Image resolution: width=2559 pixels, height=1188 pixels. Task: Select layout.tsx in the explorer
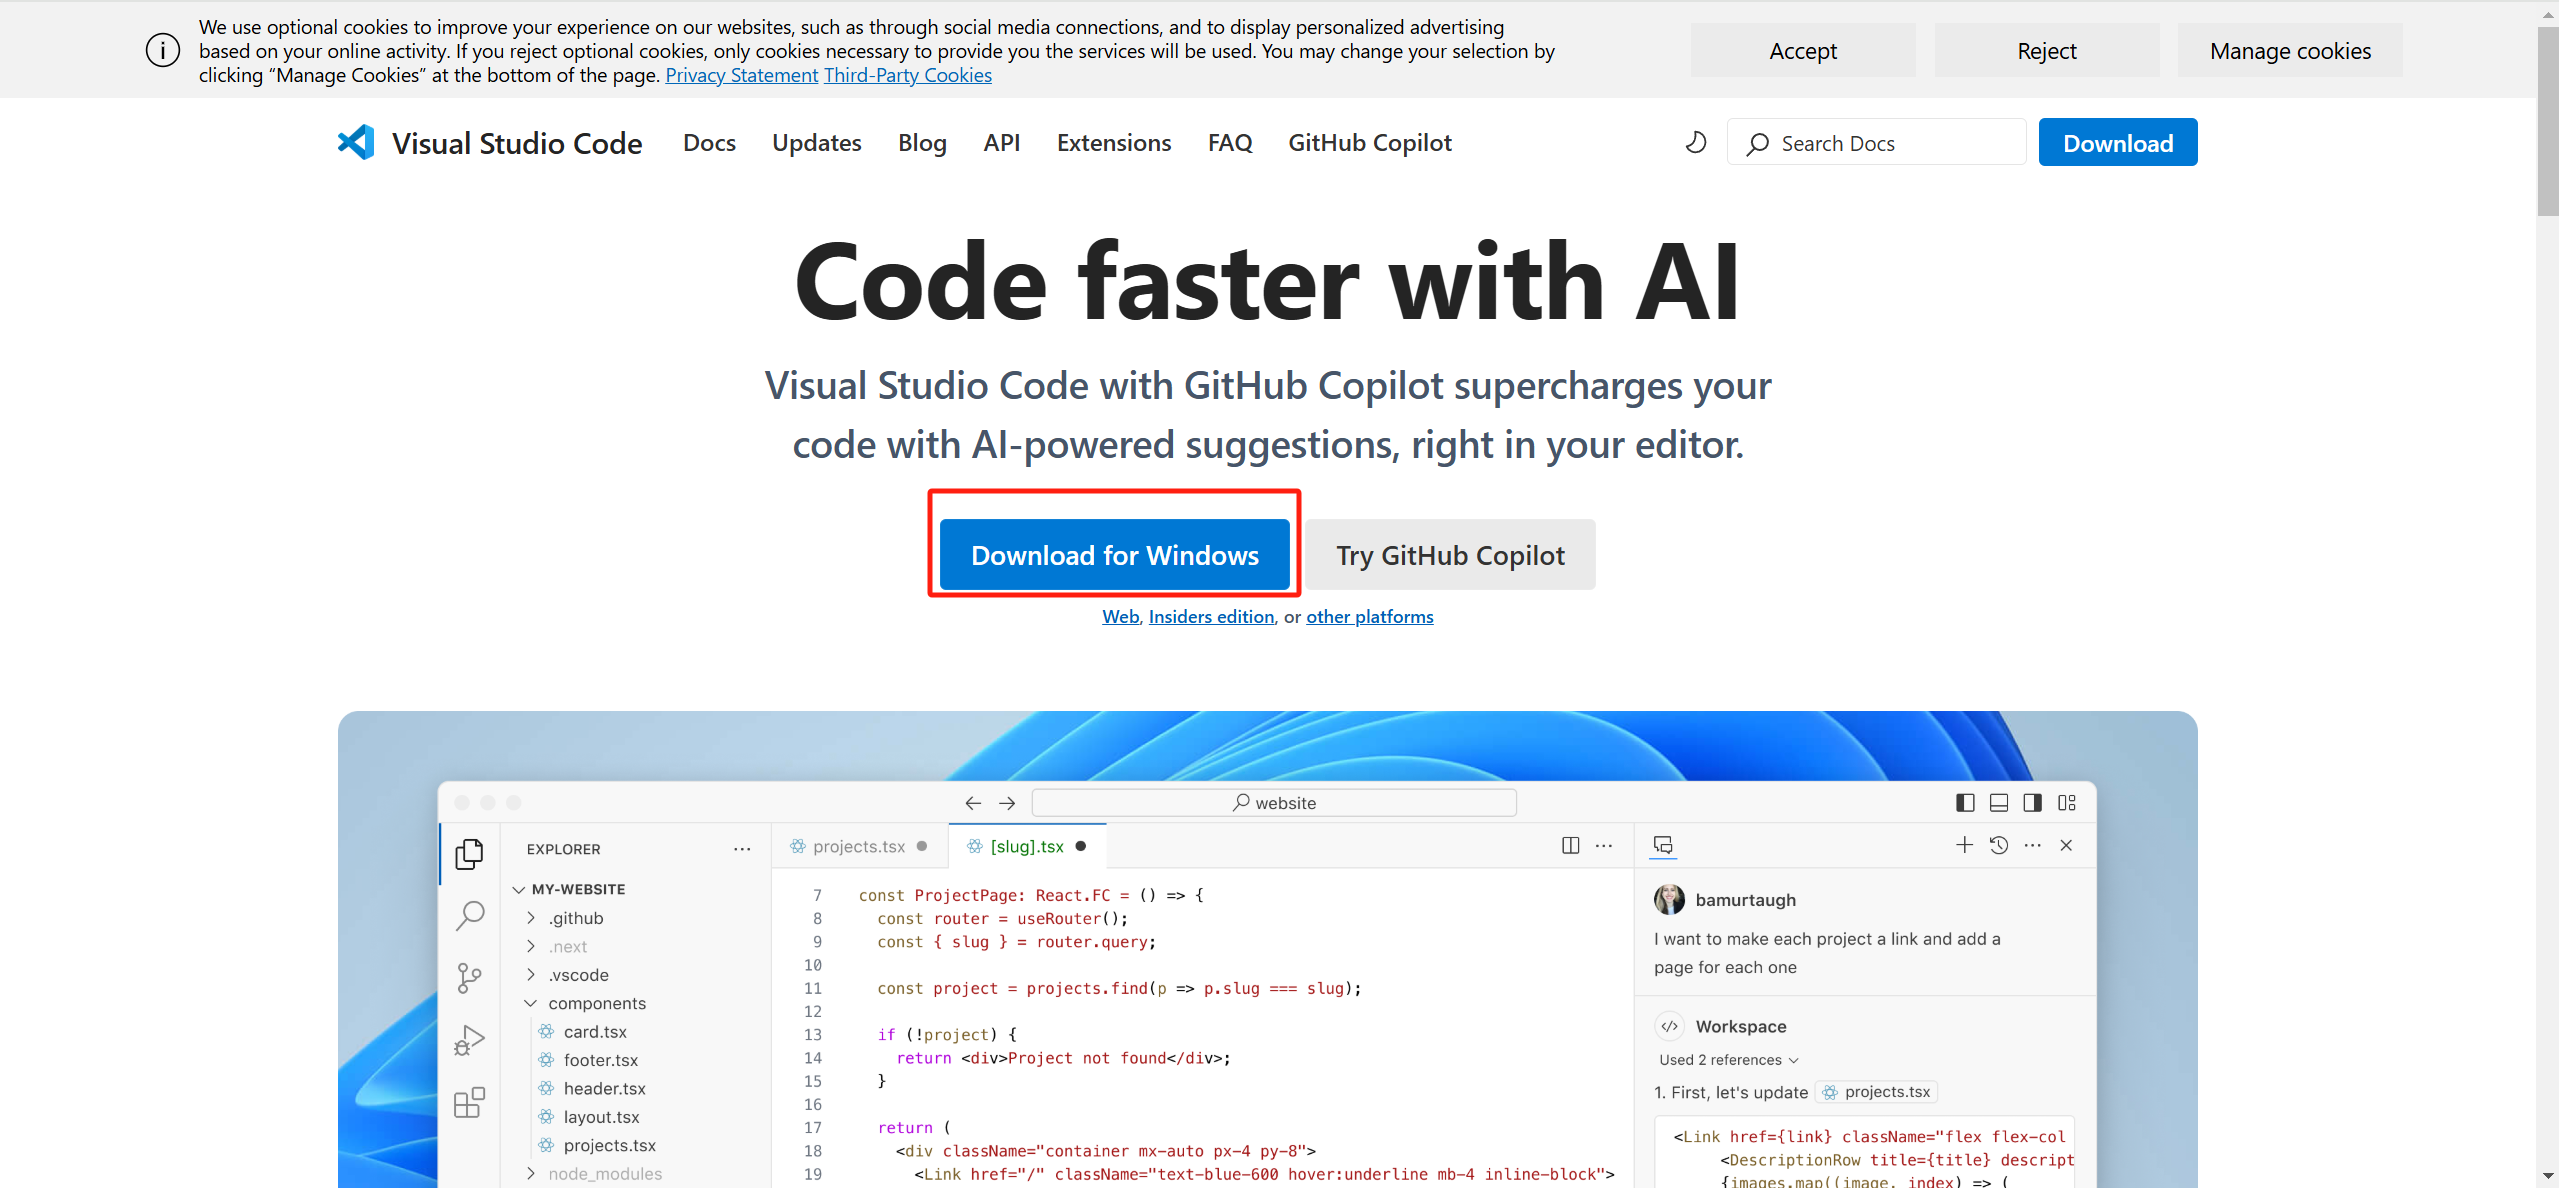pyautogui.click(x=601, y=1117)
